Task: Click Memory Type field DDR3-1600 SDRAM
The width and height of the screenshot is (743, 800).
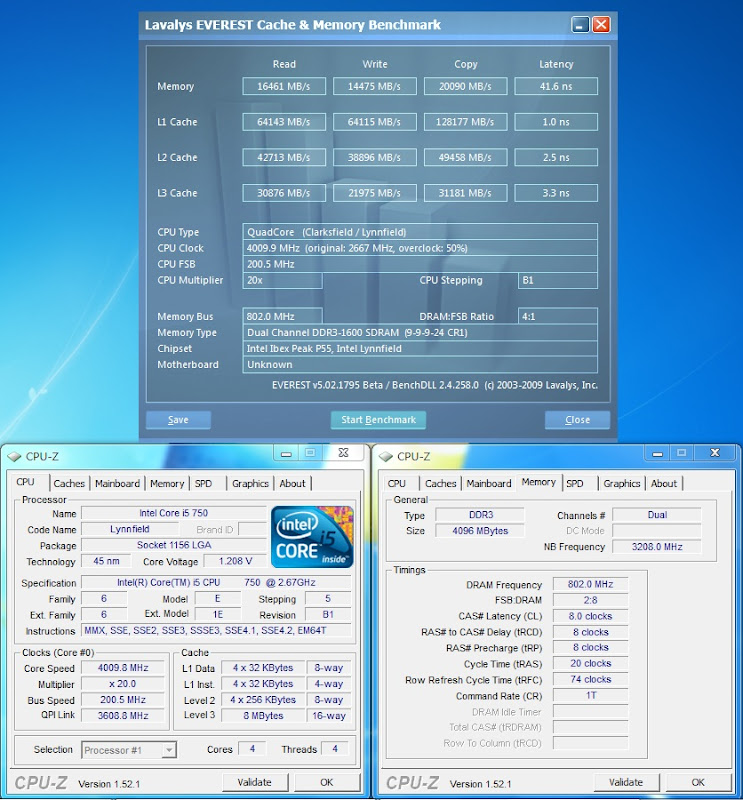Action: coord(420,333)
